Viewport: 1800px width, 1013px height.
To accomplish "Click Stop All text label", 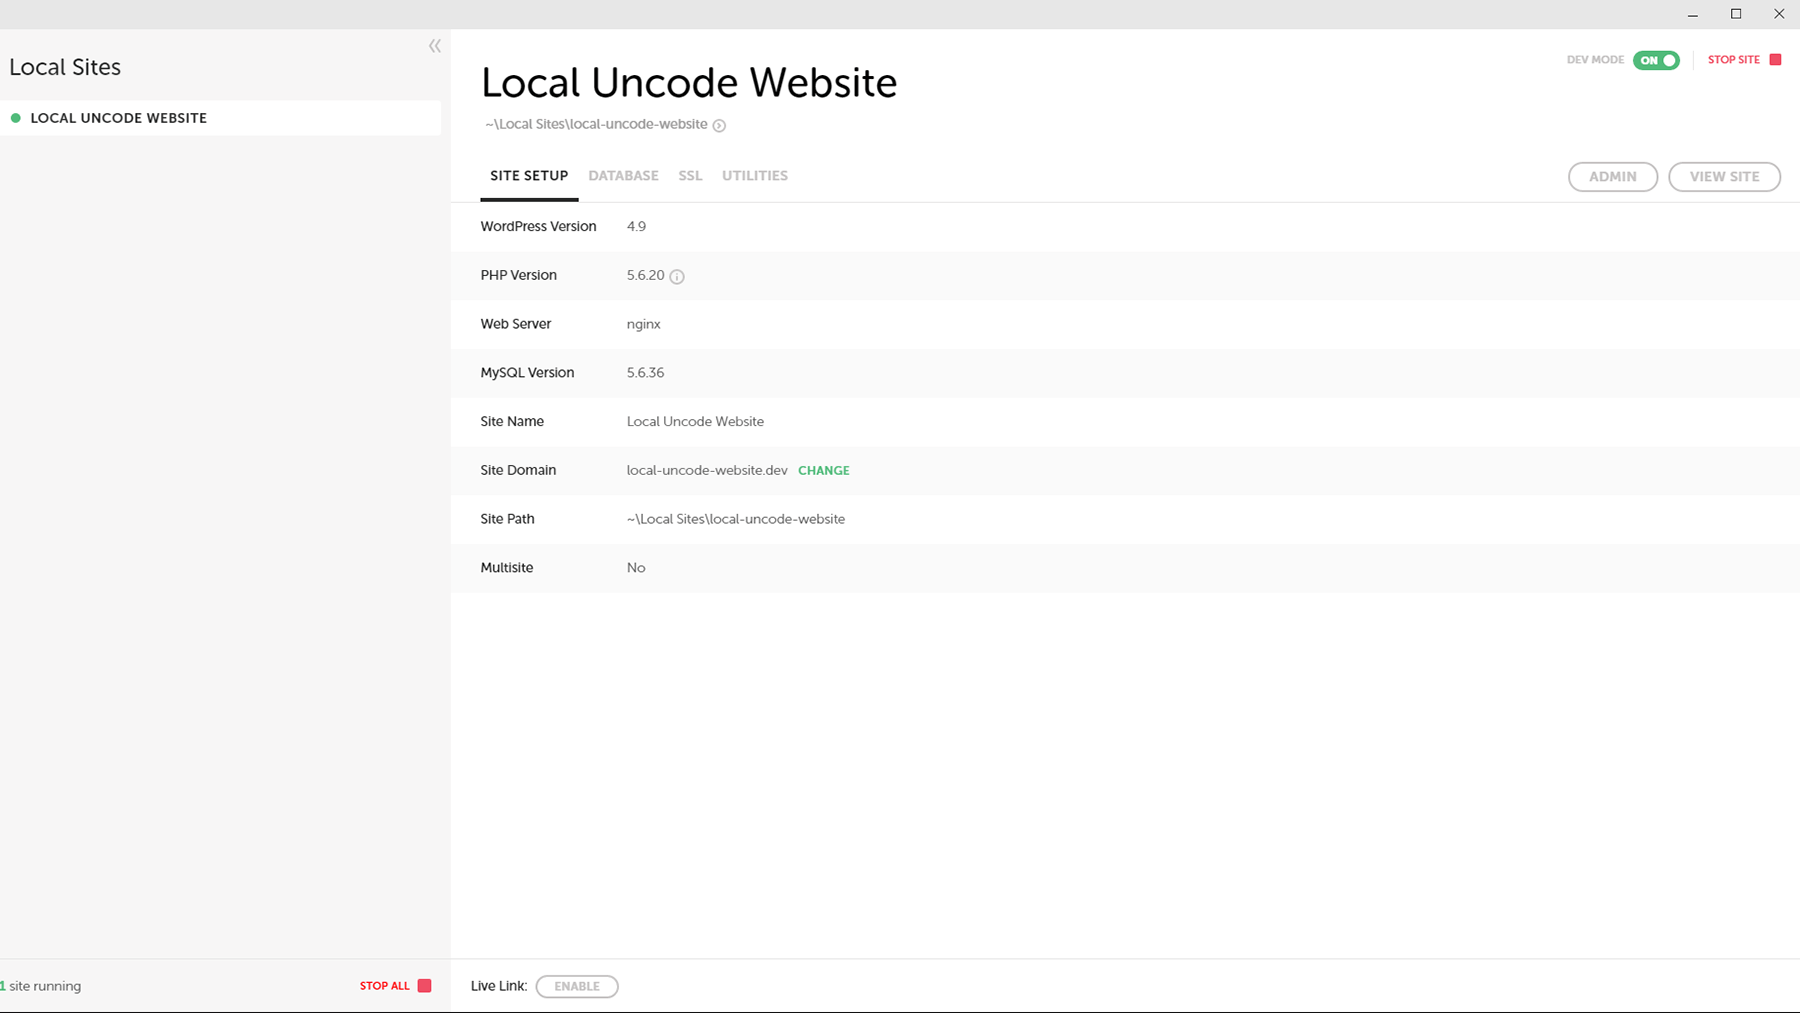I will pos(385,986).
